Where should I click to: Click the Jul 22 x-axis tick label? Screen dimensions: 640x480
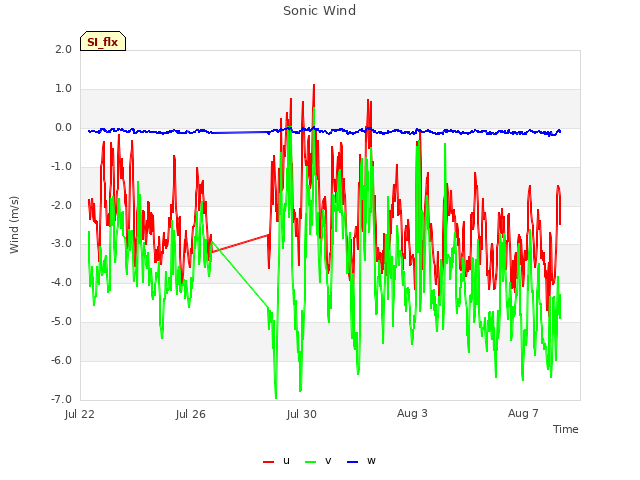[80, 414]
